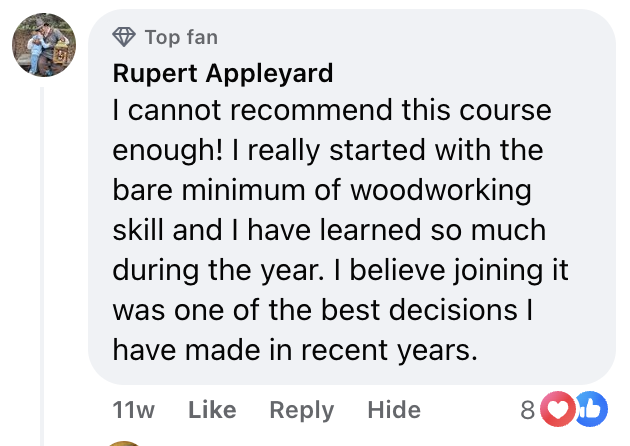630x446 pixels.
Task: Hide Rupert Appleyard's comment
Action: pyautogui.click(x=393, y=410)
